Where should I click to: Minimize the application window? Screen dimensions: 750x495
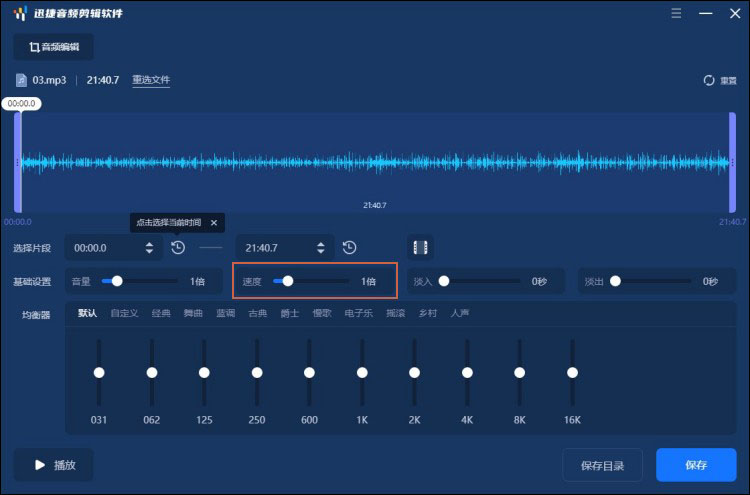(706, 13)
